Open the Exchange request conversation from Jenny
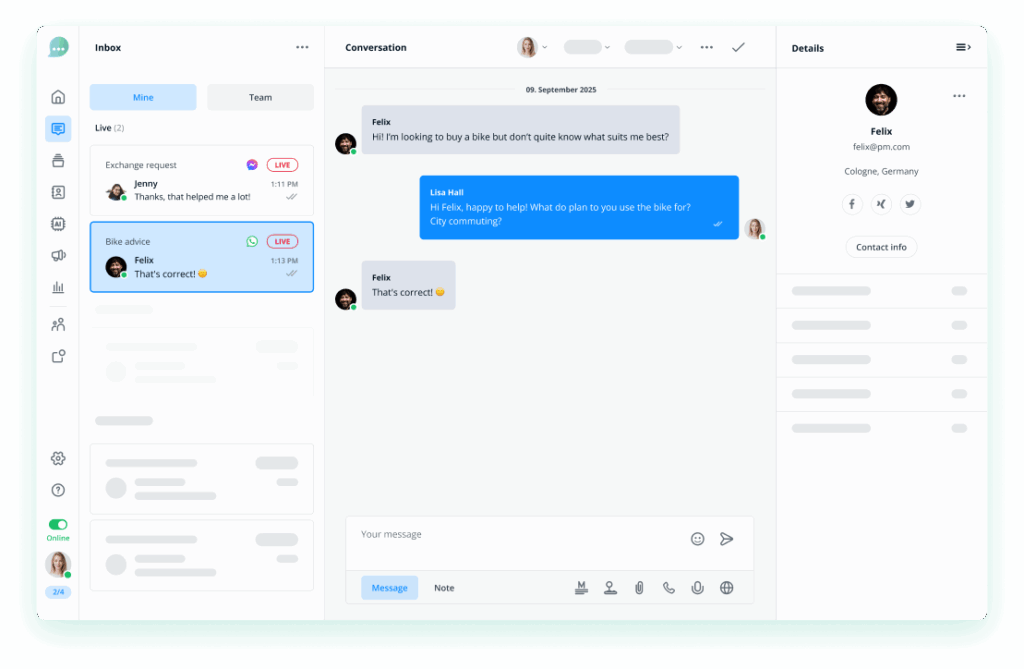 pyautogui.click(x=202, y=180)
